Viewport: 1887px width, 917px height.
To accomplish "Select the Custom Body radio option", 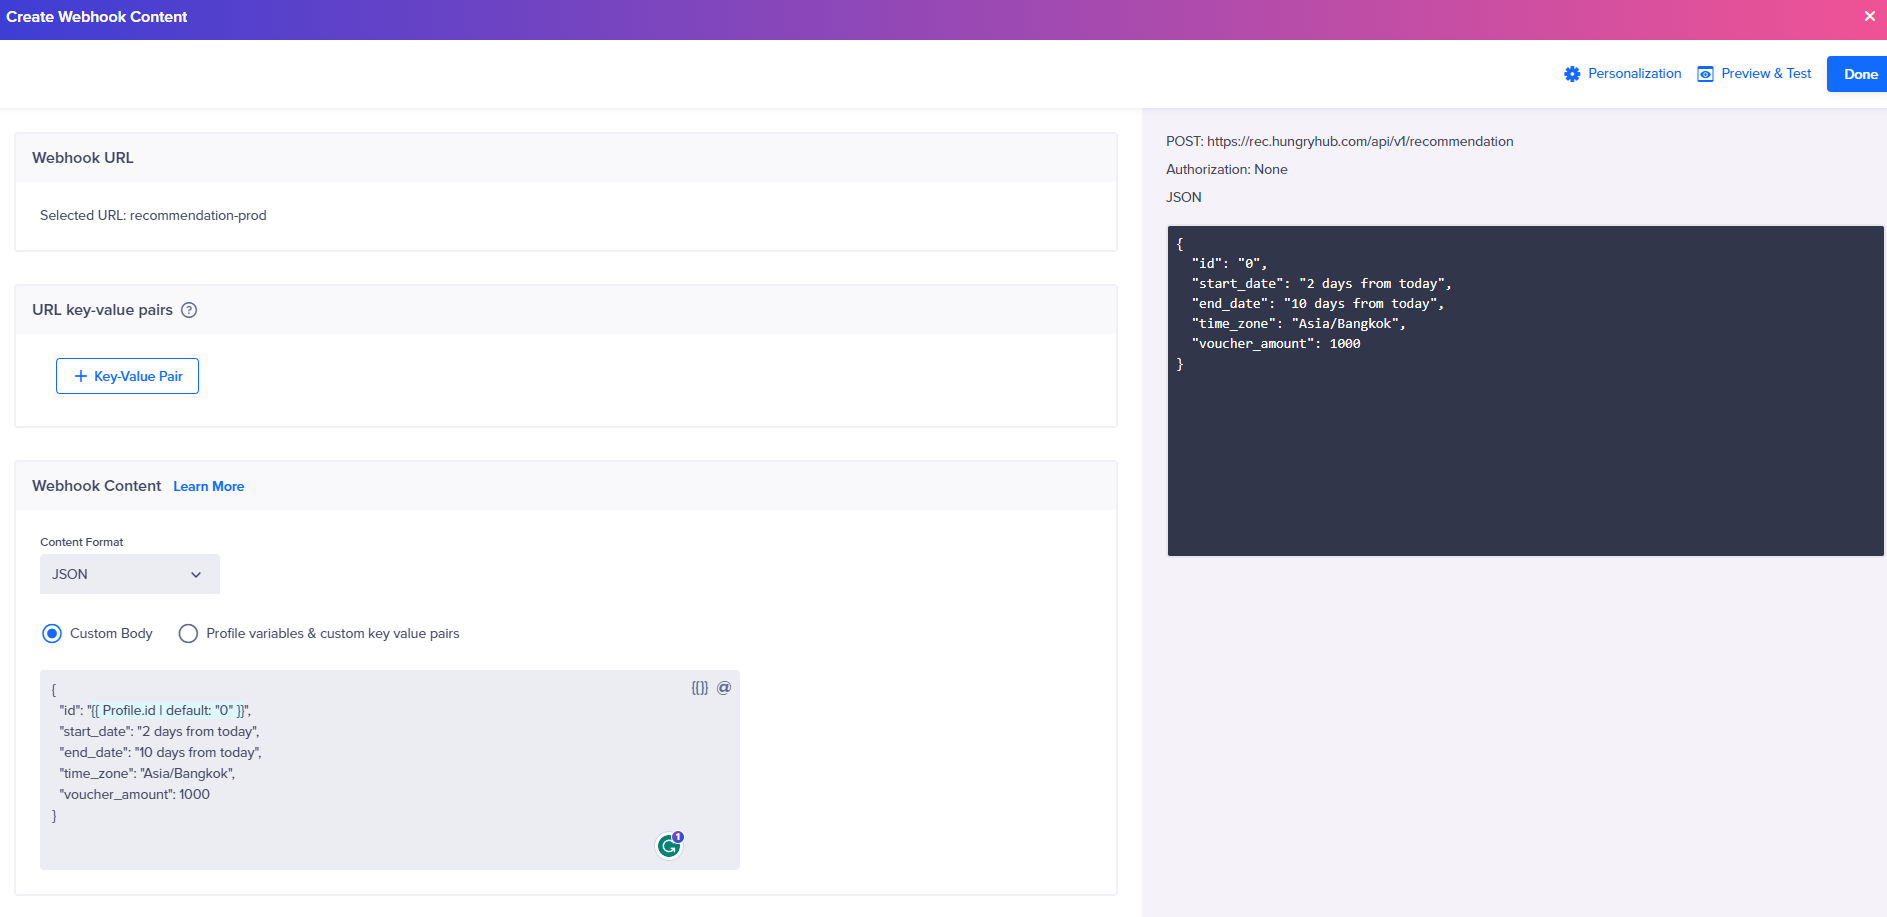I will pos(52,634).
